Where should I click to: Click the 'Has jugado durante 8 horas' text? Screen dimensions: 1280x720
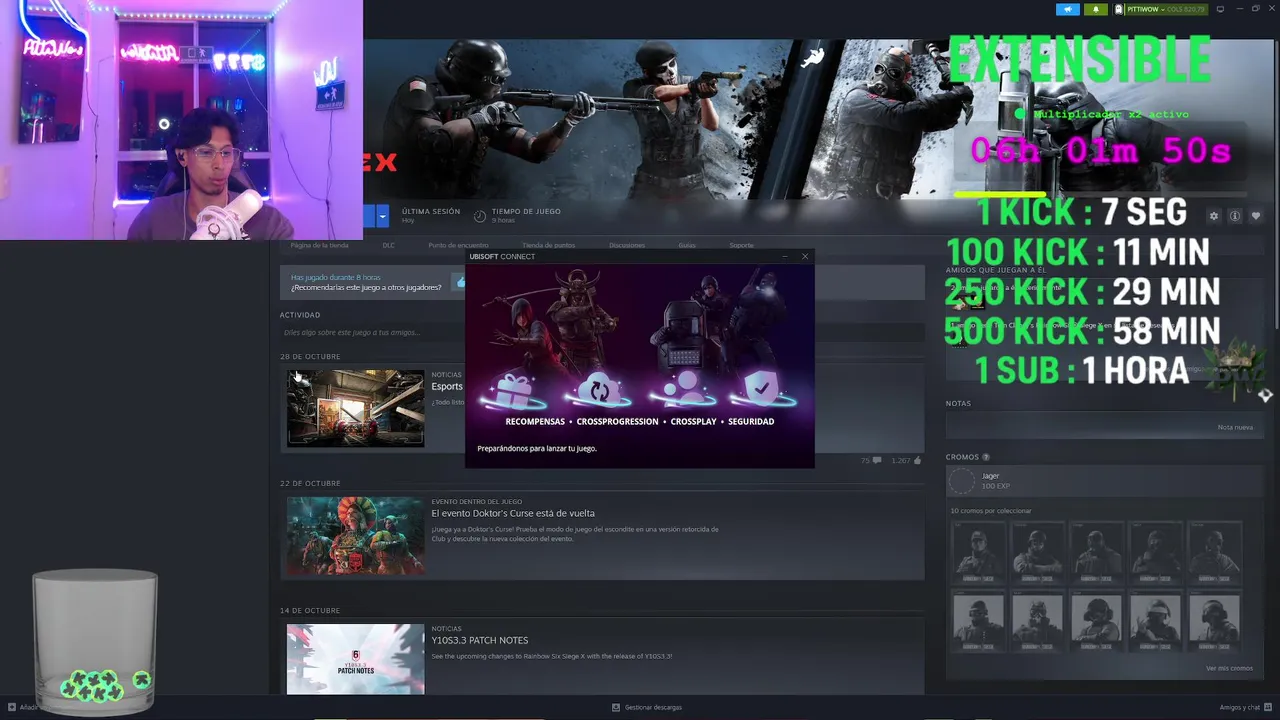click(336, 277)
